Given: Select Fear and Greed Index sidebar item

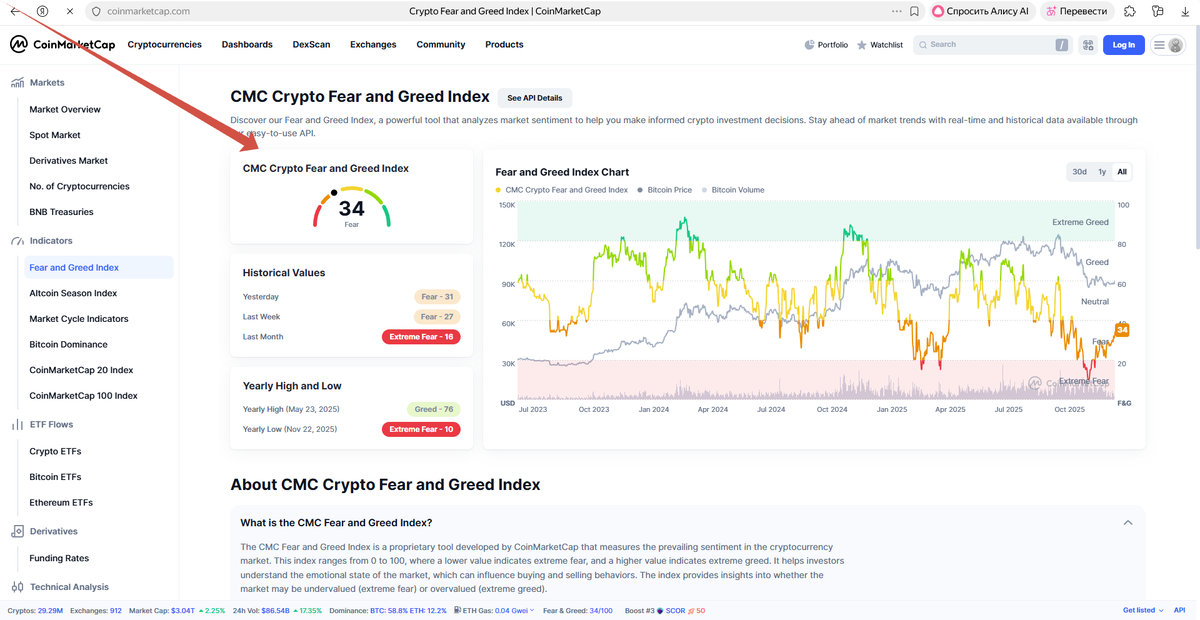Looking at the screenshot, I should [x=98, y=268].
